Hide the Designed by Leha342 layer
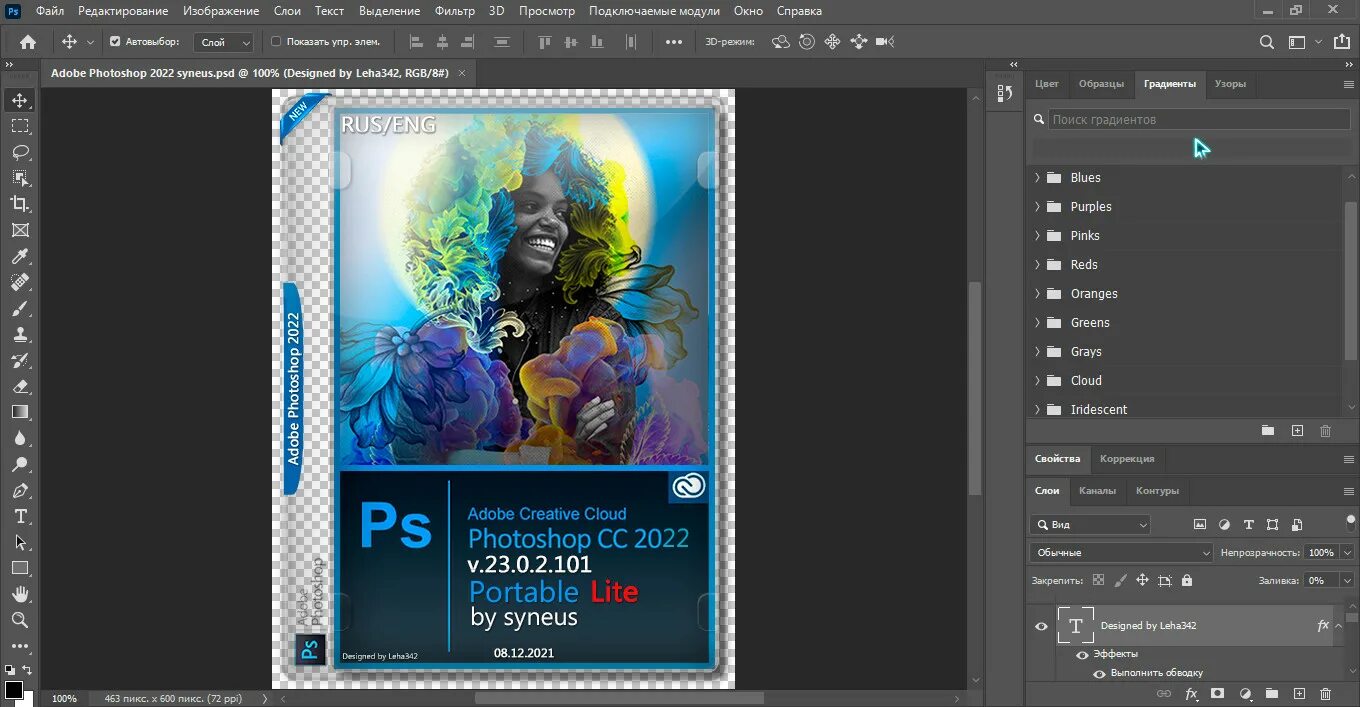Screen dimensions: 1360x707 point(1041,626)
